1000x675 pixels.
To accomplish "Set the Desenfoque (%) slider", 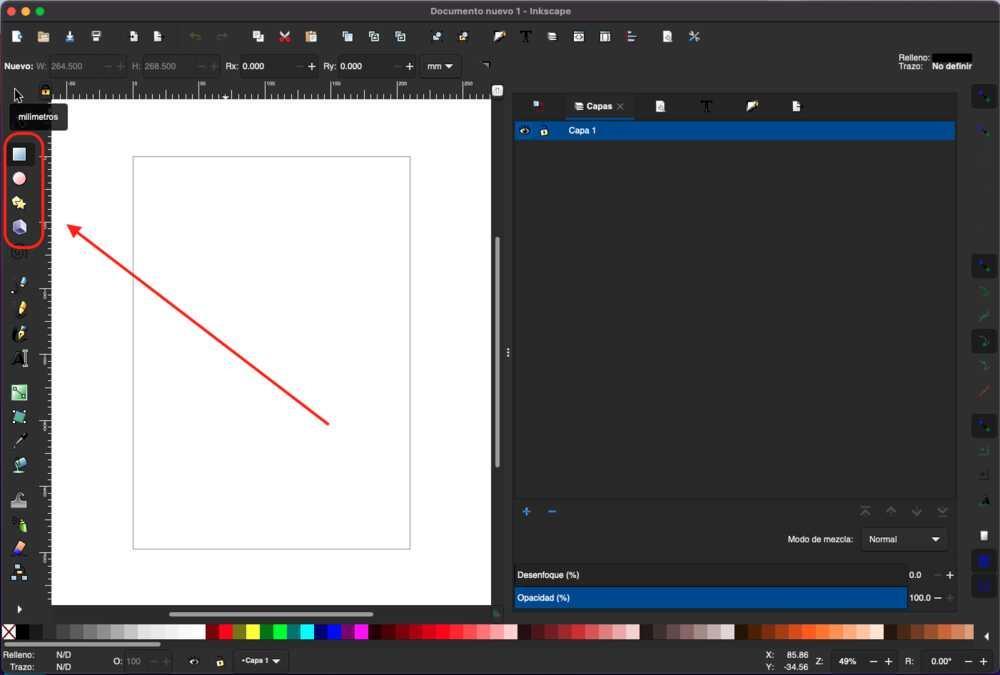I will click(710, 575).
